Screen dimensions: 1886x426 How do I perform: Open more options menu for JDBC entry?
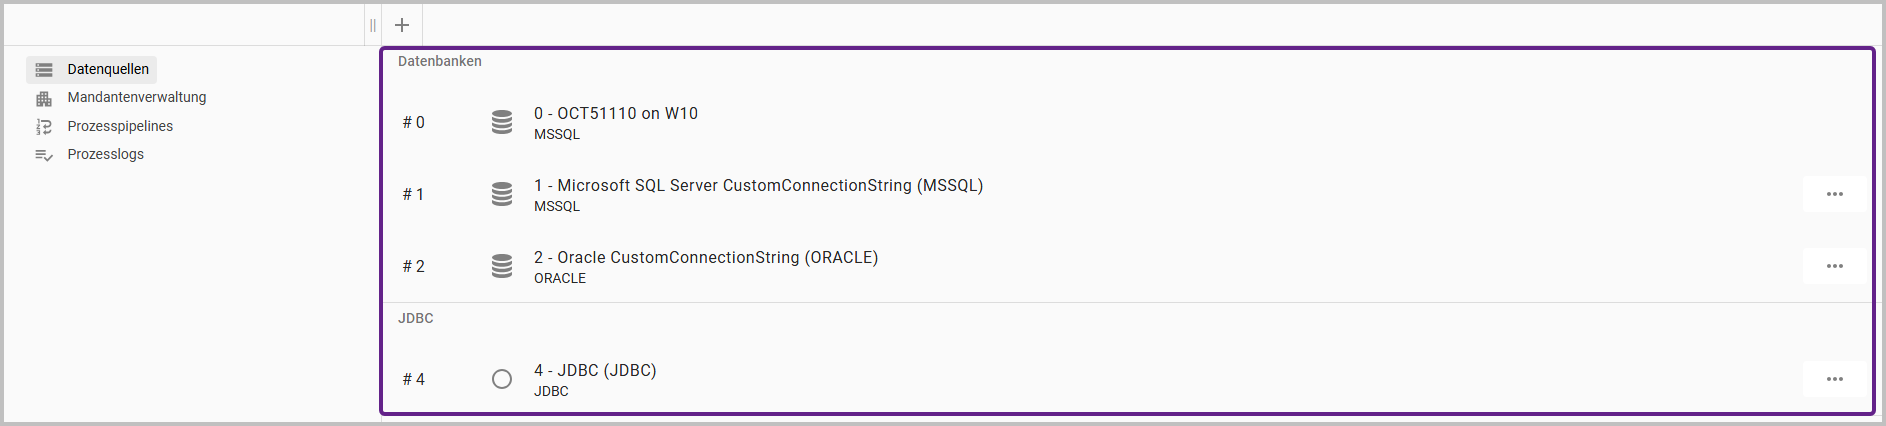[1834, 379]
